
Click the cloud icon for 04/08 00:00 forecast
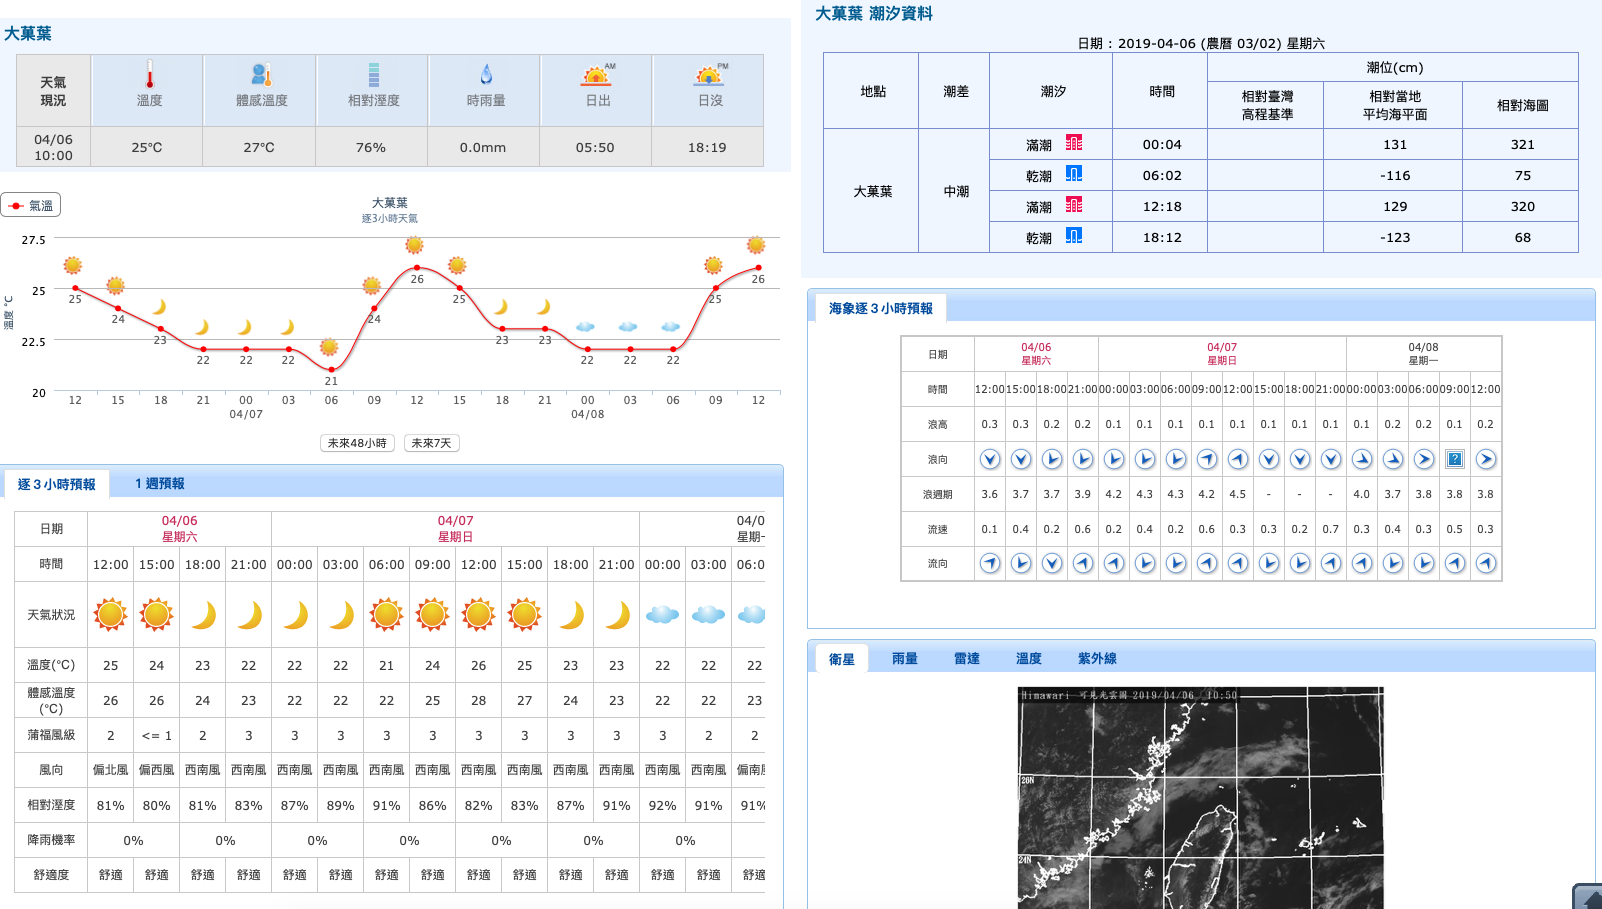(663, 614)
